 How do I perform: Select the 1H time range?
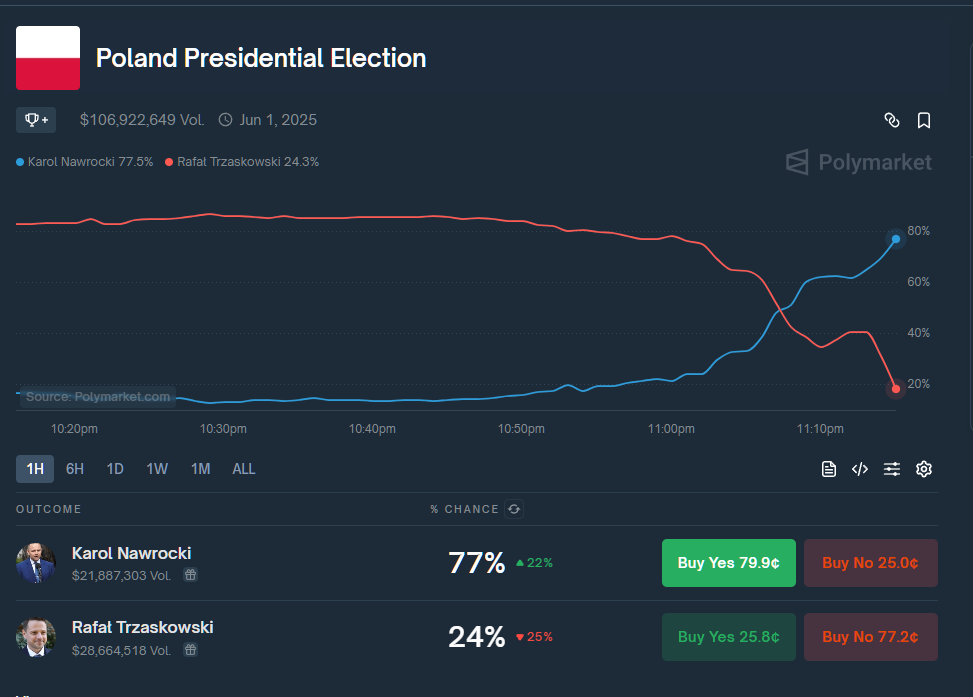[35, 469]
